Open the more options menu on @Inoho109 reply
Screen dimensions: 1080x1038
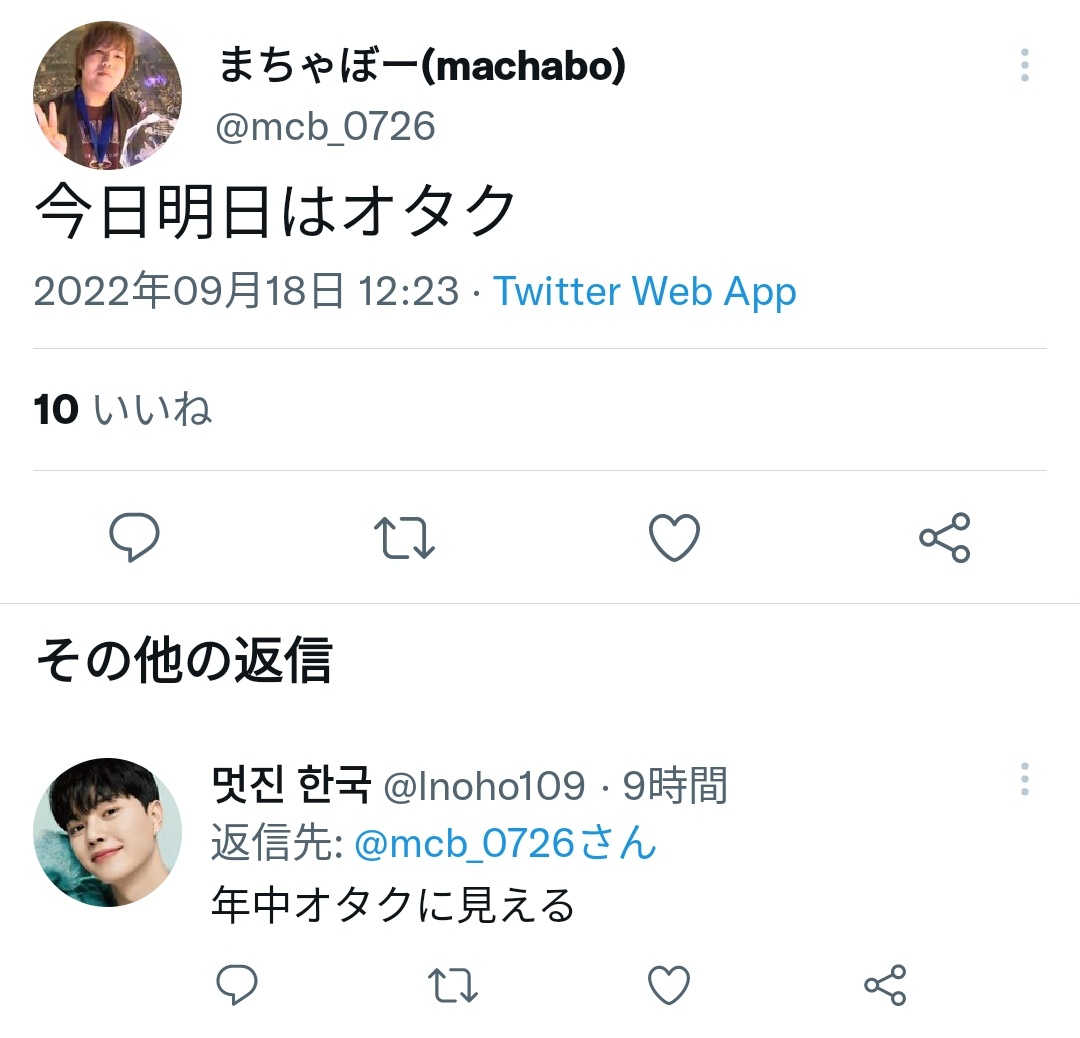pyautogui.click(x=1025, y=780)
